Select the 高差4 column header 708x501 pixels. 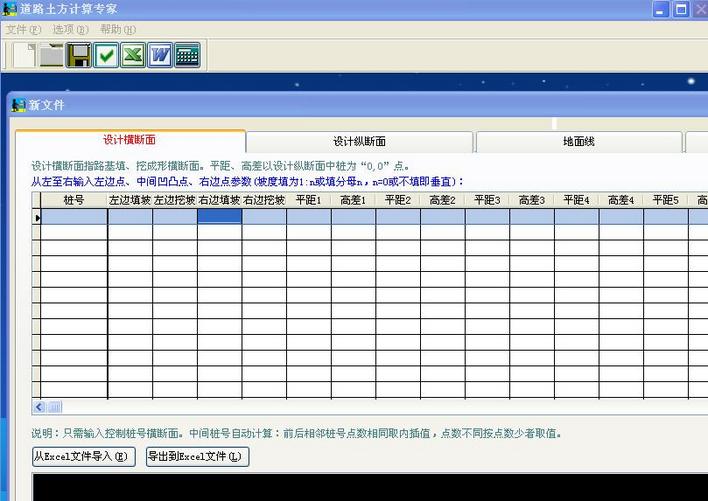(621, 200)
